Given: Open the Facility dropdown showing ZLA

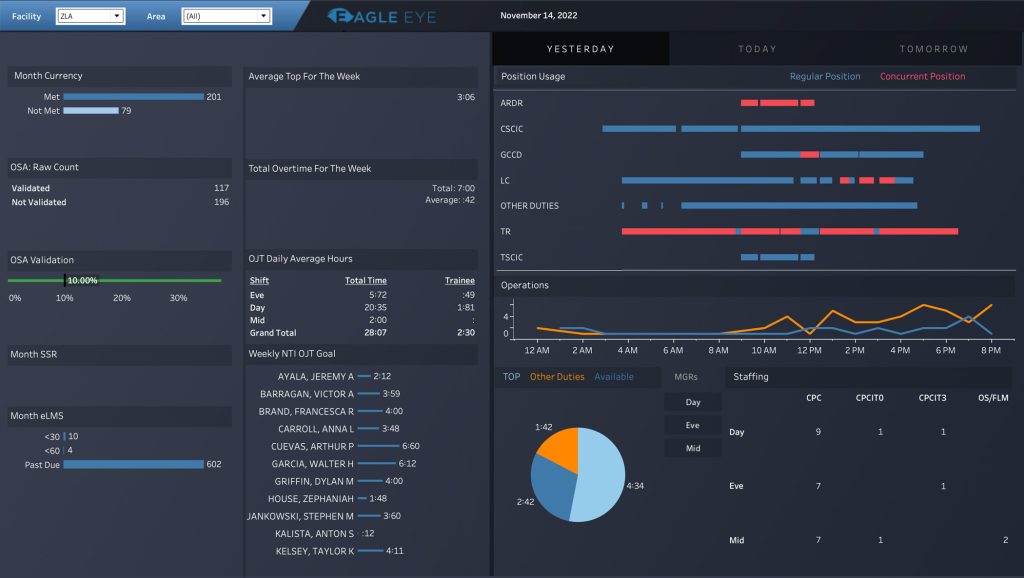Looking at the screenshot, I should 89,16.
